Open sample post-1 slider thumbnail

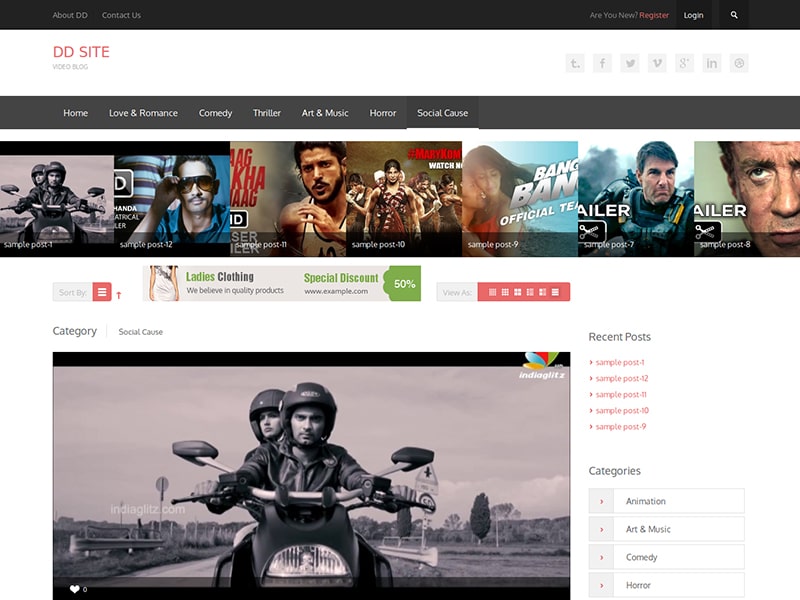click(57, 199)
